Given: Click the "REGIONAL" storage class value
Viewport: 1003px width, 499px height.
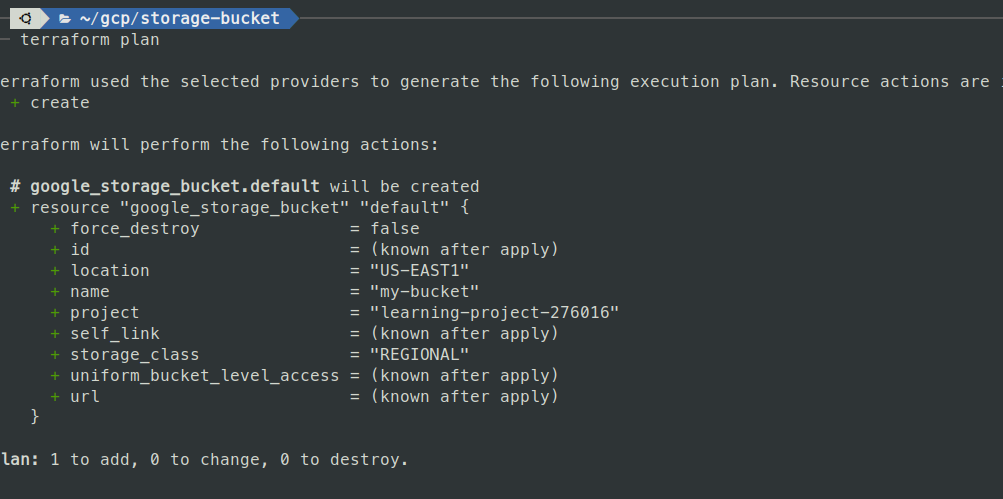Looking at the screenshot, I should coord(420,355).
